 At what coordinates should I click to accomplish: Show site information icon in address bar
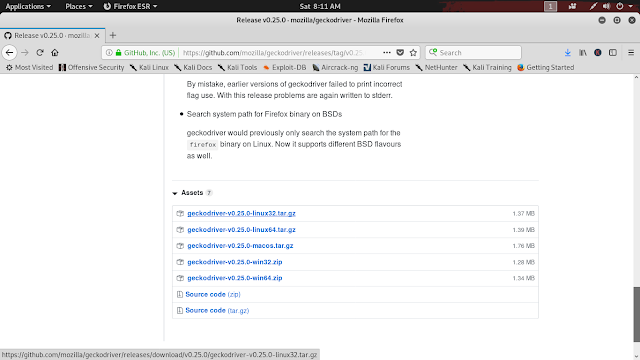tap(109, 53)
